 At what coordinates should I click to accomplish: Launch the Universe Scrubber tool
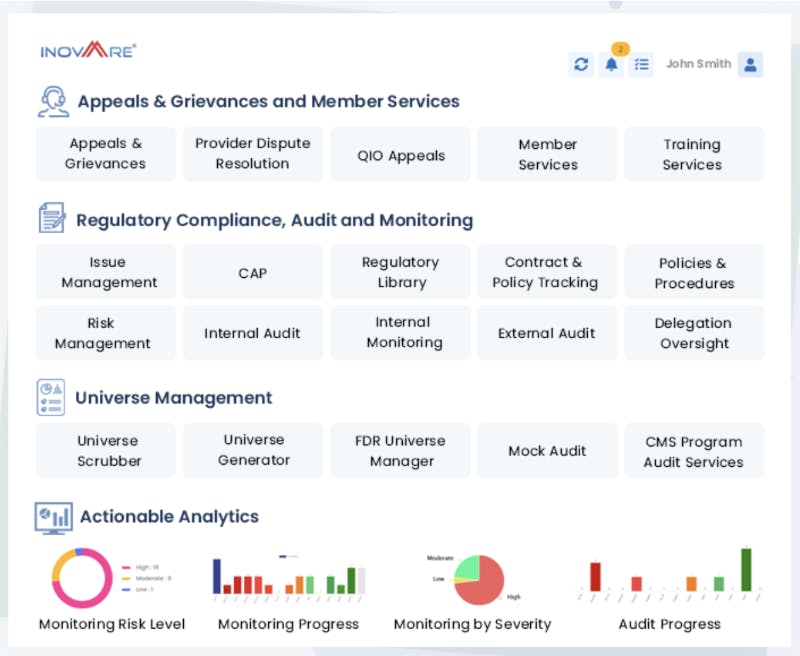107,450
